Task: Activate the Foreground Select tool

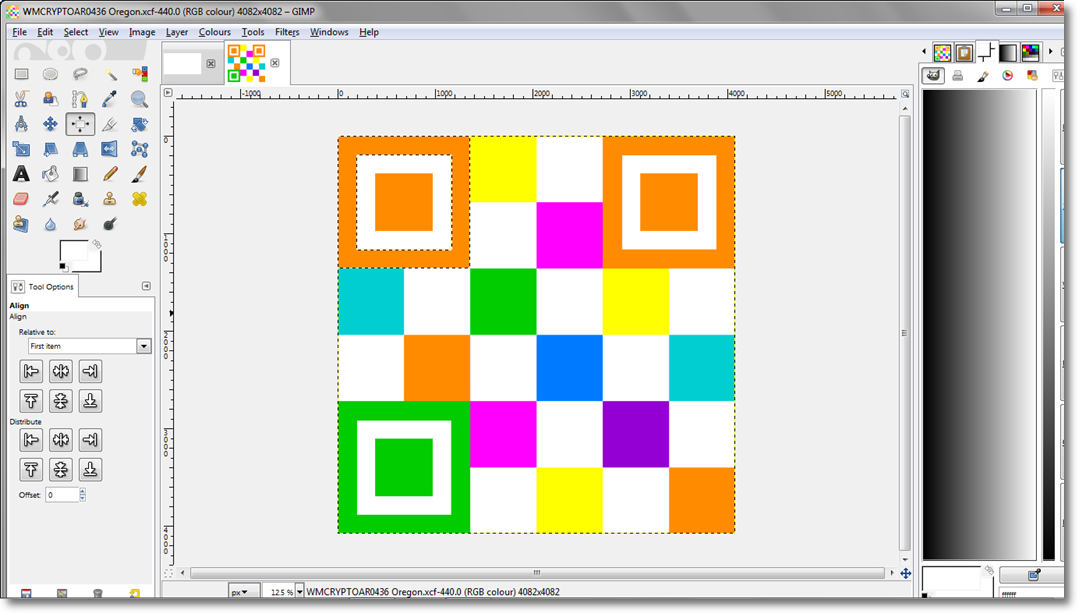Action: point(50,99)
